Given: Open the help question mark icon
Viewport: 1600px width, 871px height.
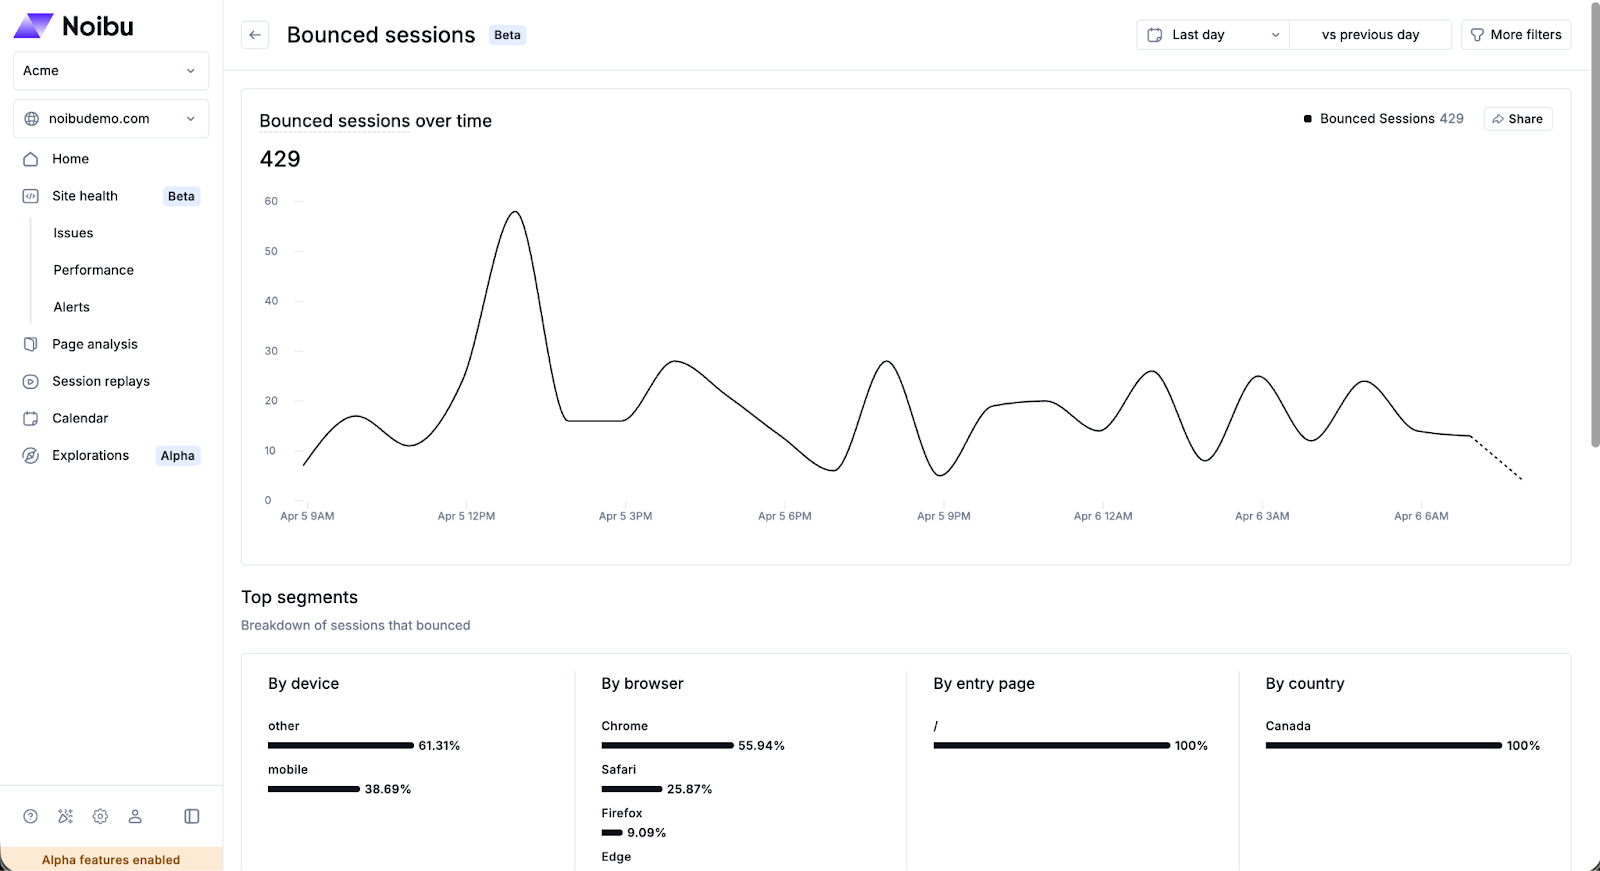Looking at the screenshot, I should (31, 816).
